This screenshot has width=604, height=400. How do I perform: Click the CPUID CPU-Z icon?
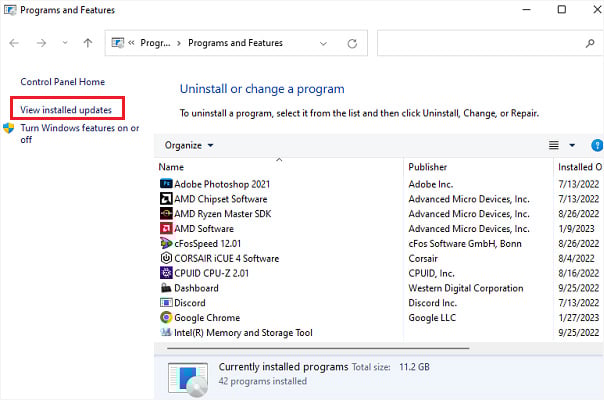pyautogui.click(x=166, y=273)
